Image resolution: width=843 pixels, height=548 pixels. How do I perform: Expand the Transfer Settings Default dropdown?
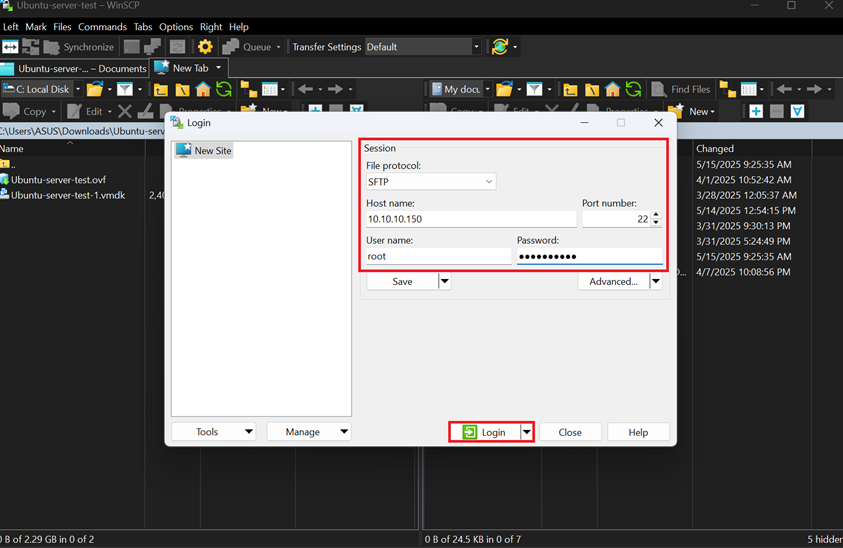pyautogui.click(x=476, y=47)
